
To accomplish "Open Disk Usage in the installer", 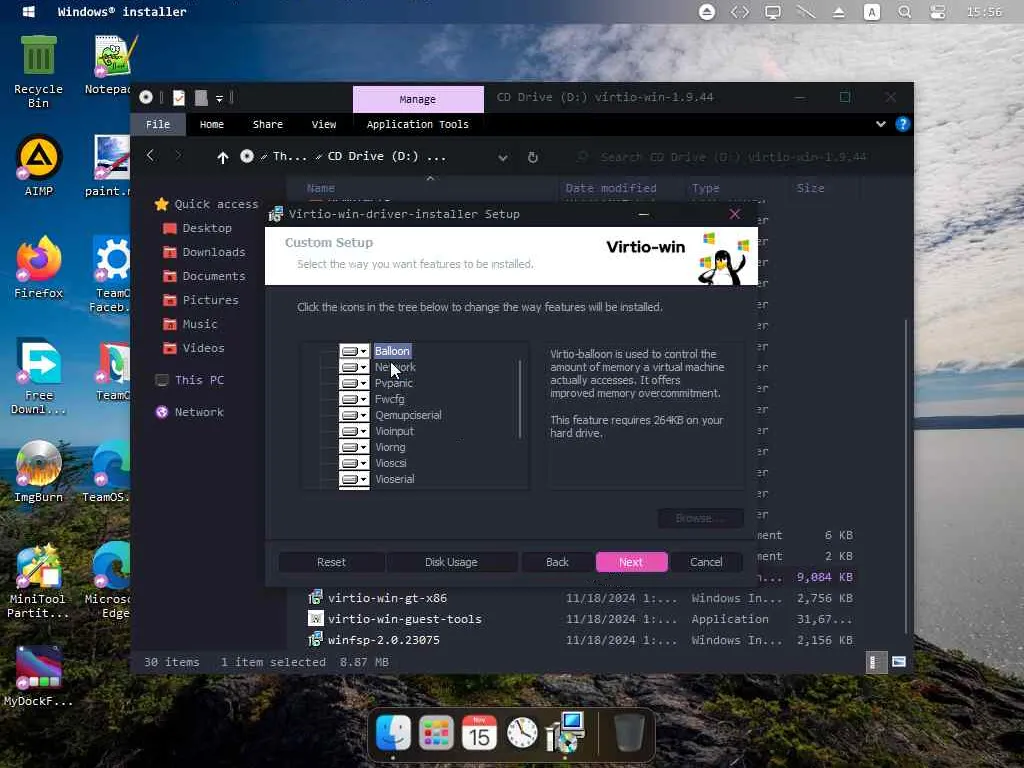I will 451,562.
